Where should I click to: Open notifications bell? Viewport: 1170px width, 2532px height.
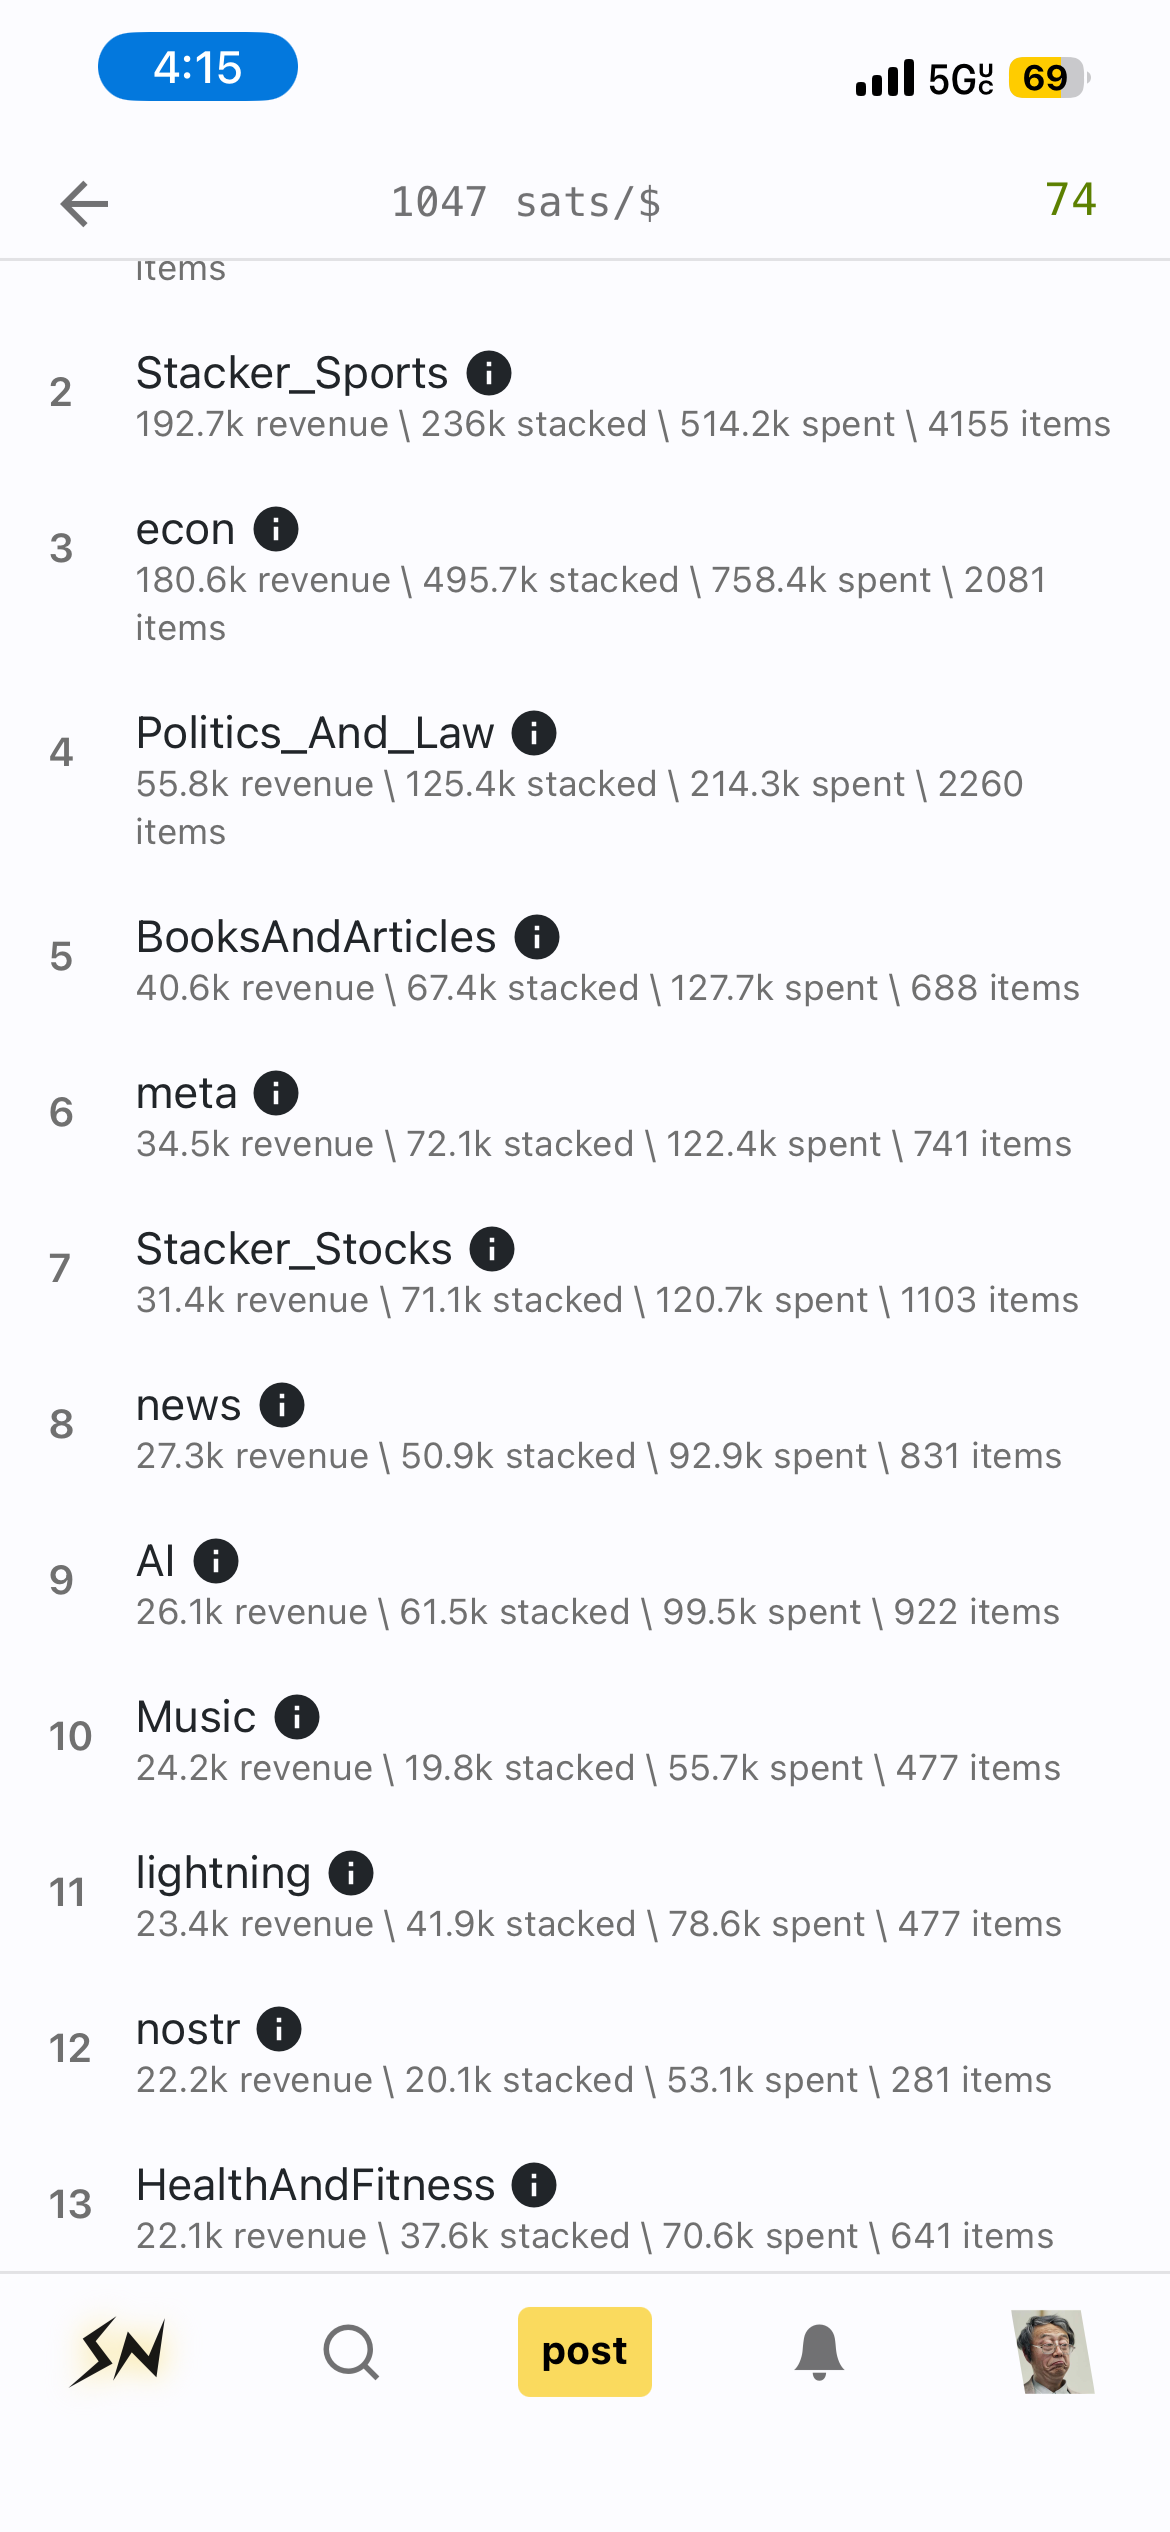pos(819,2351)
